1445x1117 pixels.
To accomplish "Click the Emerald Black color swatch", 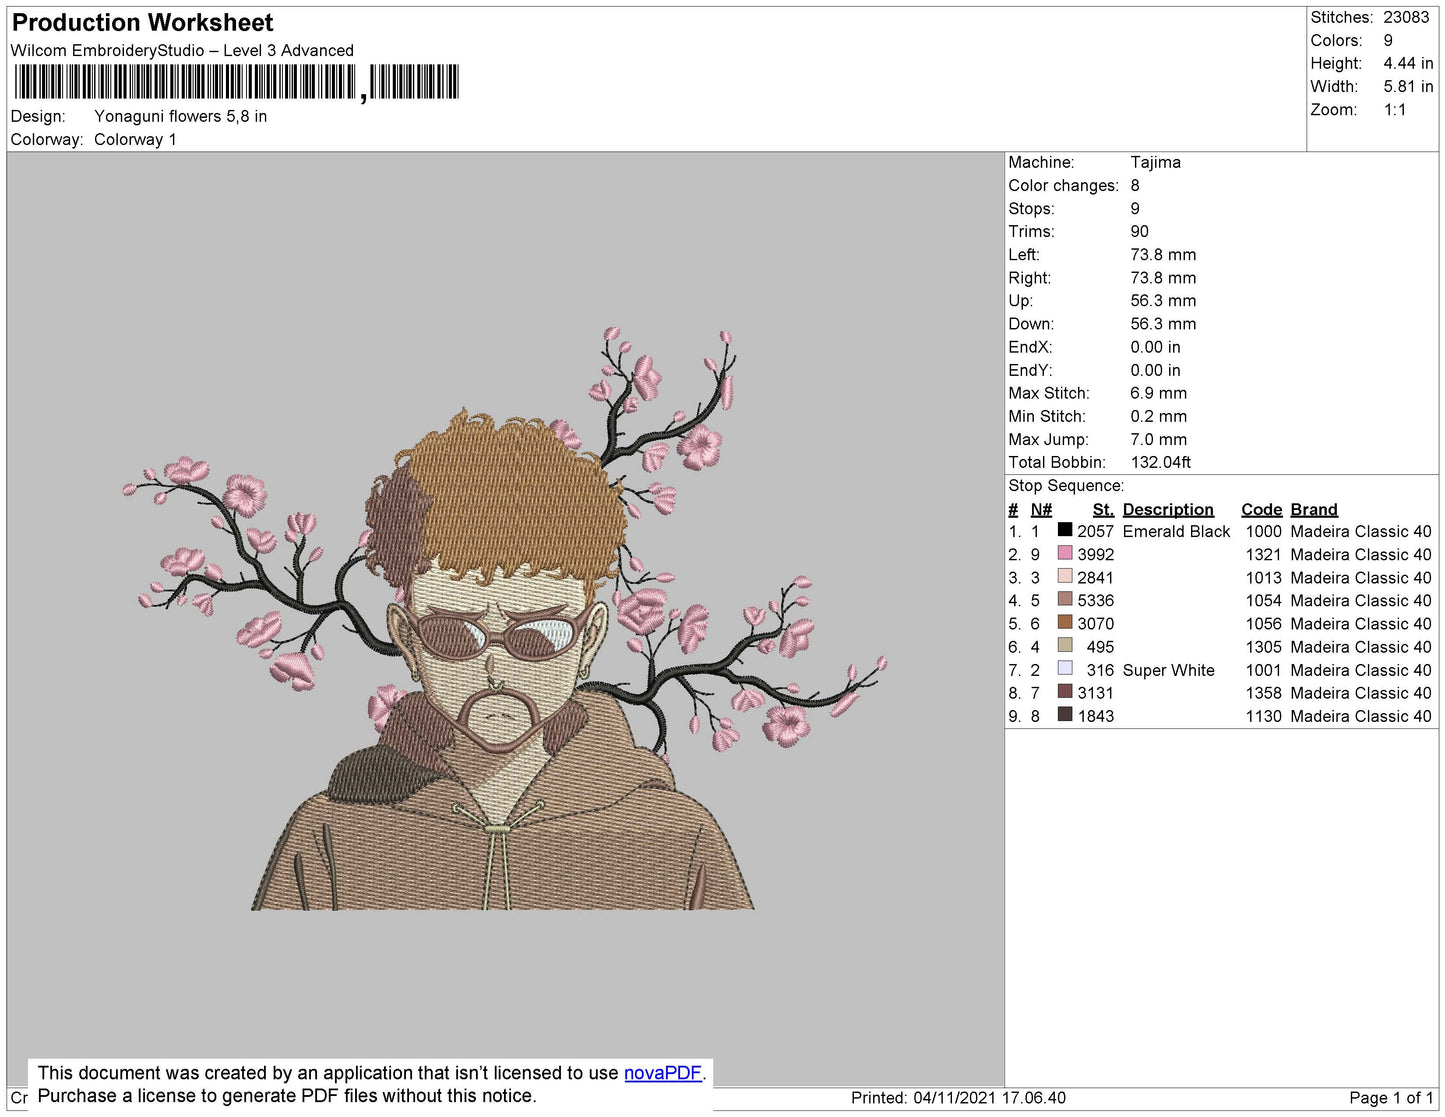I will coord(1065,530).
